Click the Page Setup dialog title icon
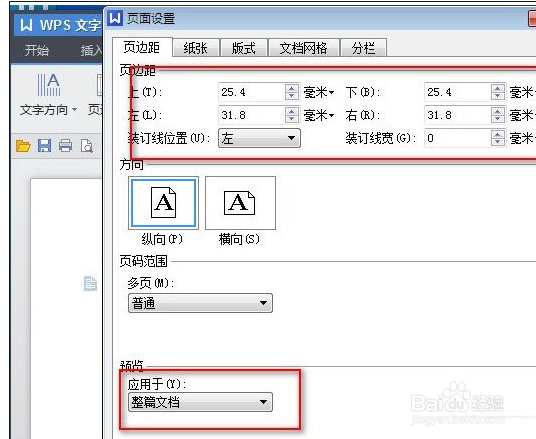 coord(115,18)
